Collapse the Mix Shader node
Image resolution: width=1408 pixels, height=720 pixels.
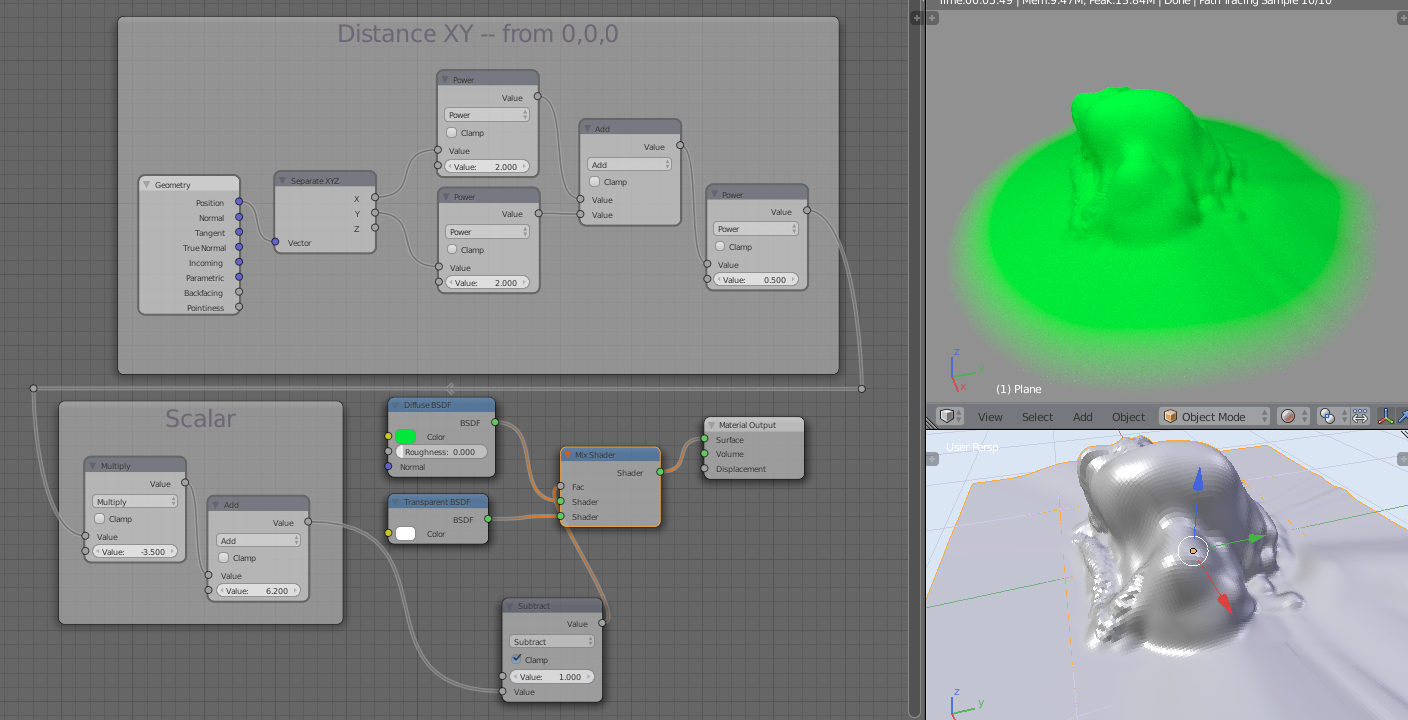pyautogui.click(x=568, y=455)
